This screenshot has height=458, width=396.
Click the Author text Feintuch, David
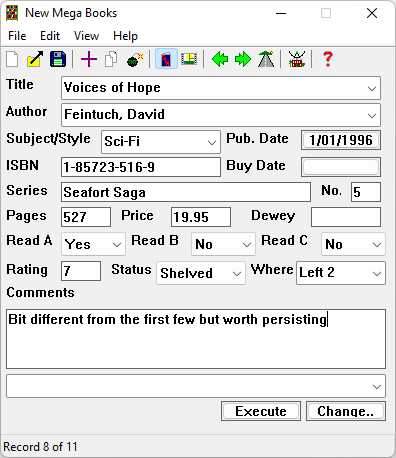pyautogui.click(x=114, y=115)
